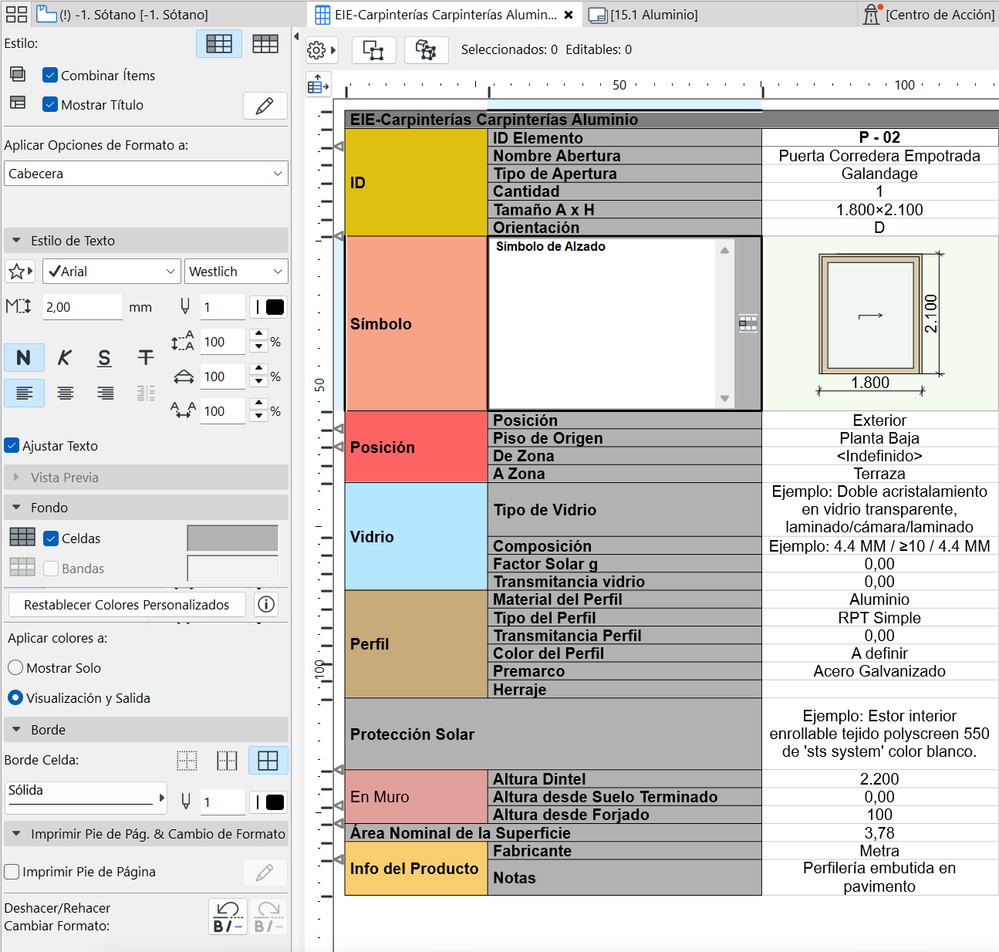This screenshot has width=999, height=952.
Task: Center-align the text
Action: 65,393
